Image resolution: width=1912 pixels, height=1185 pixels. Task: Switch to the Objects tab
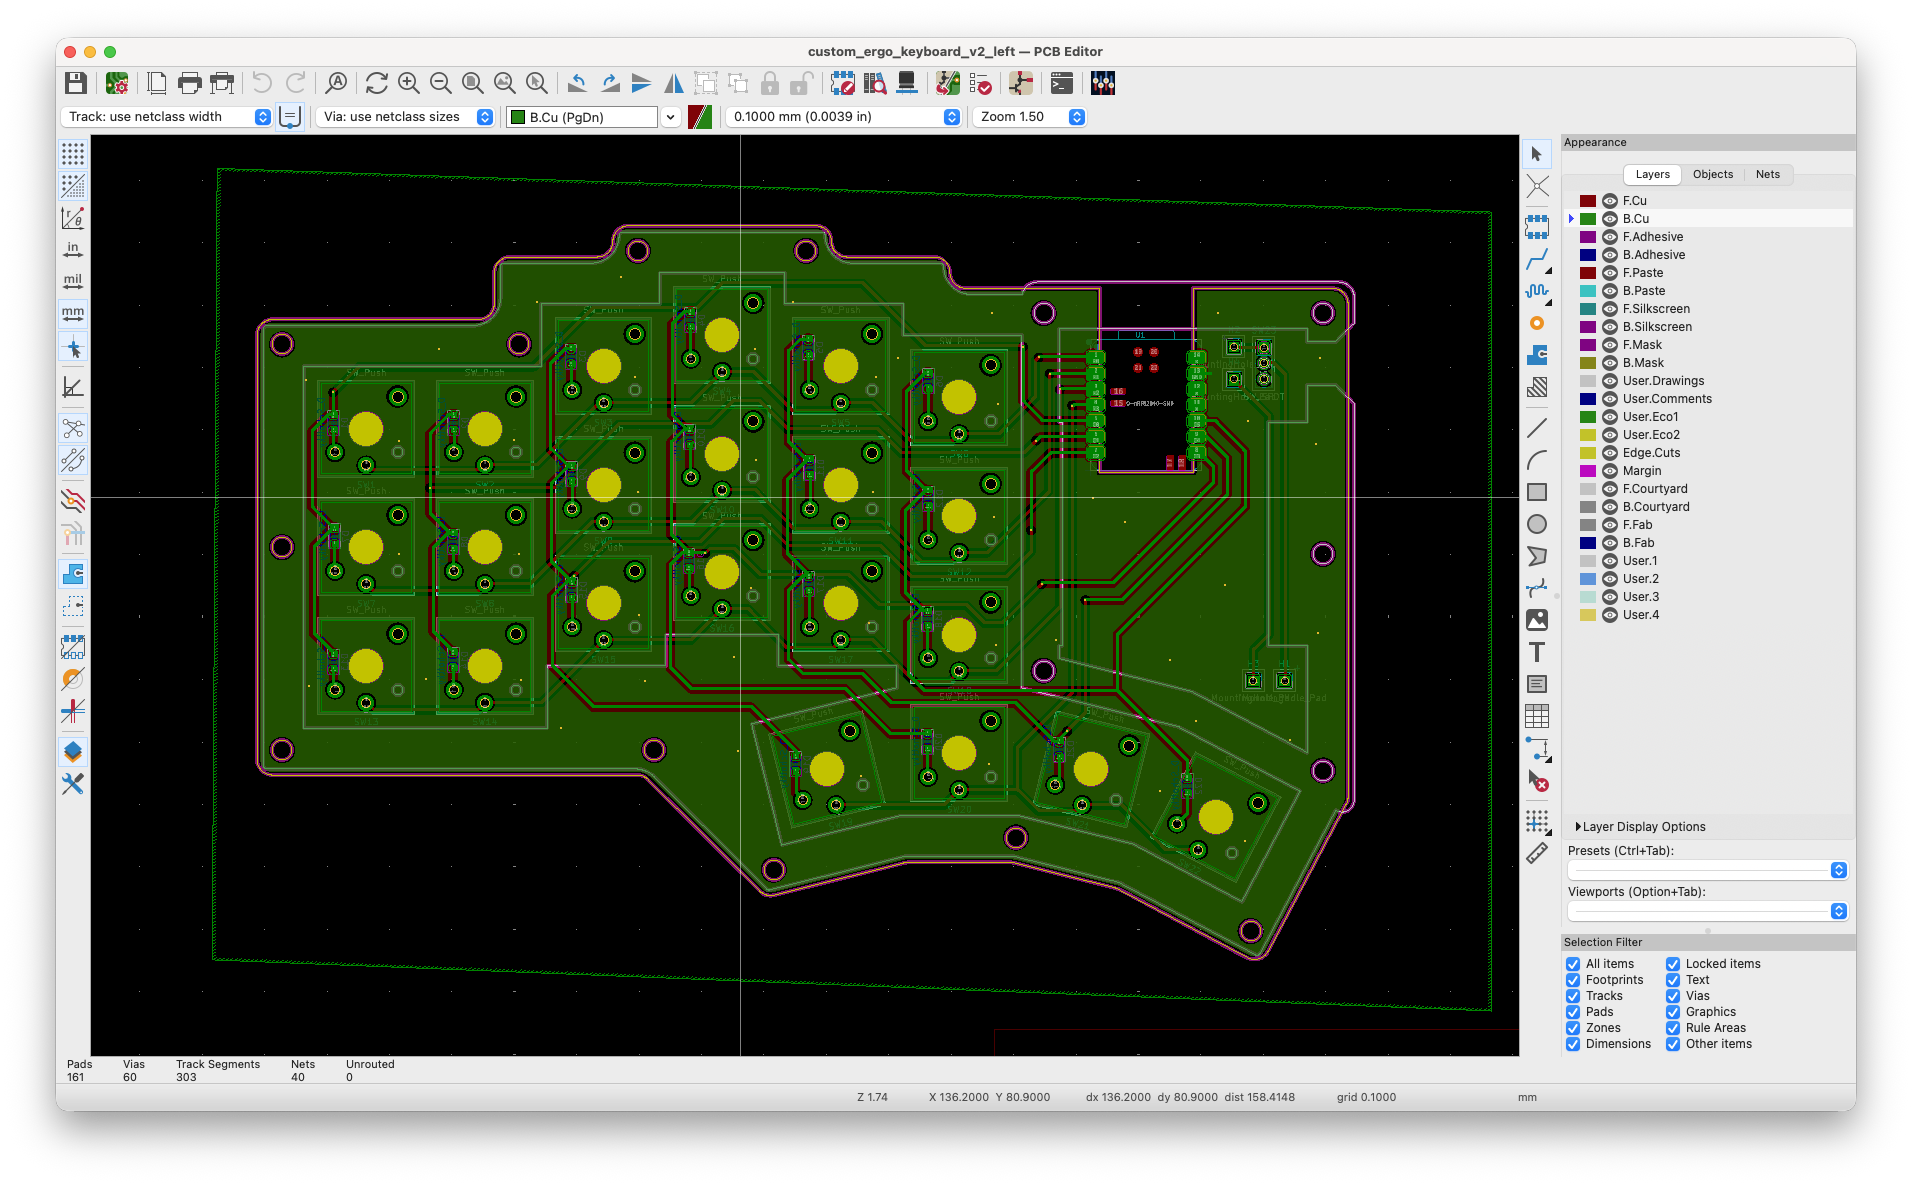pyautogui.click(x=1712, y=174)
